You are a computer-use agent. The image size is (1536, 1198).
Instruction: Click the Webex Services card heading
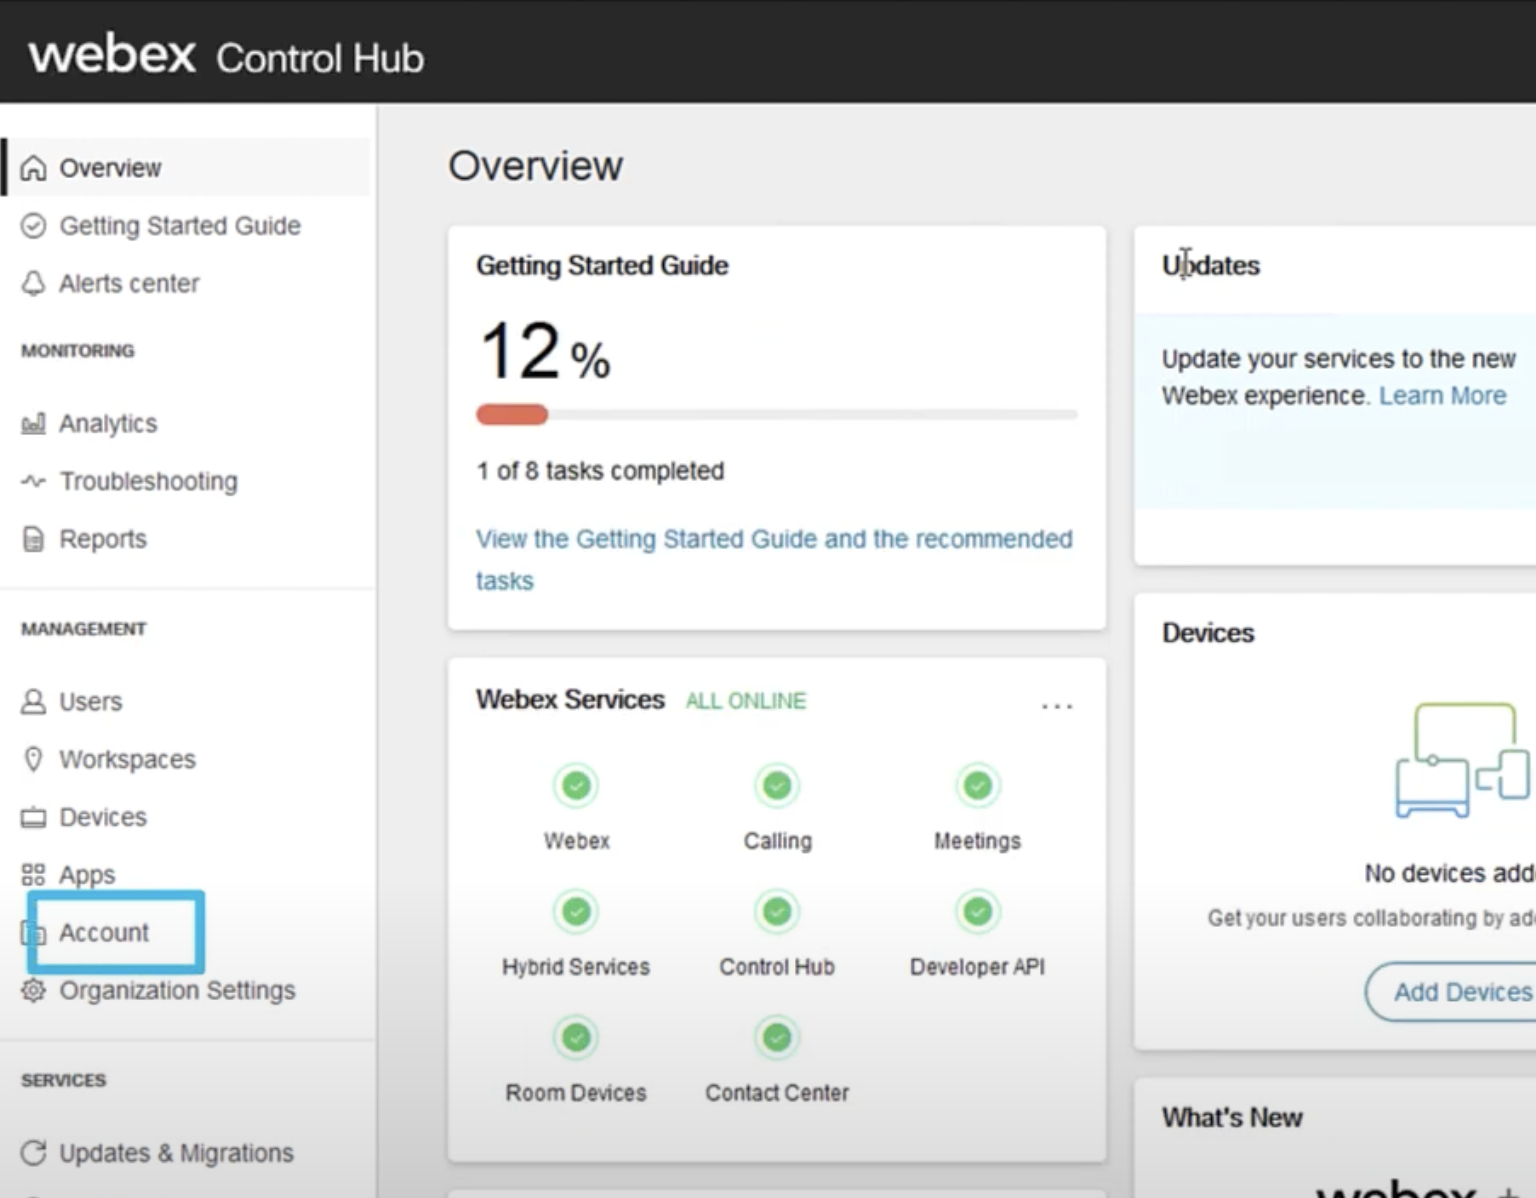570,700
